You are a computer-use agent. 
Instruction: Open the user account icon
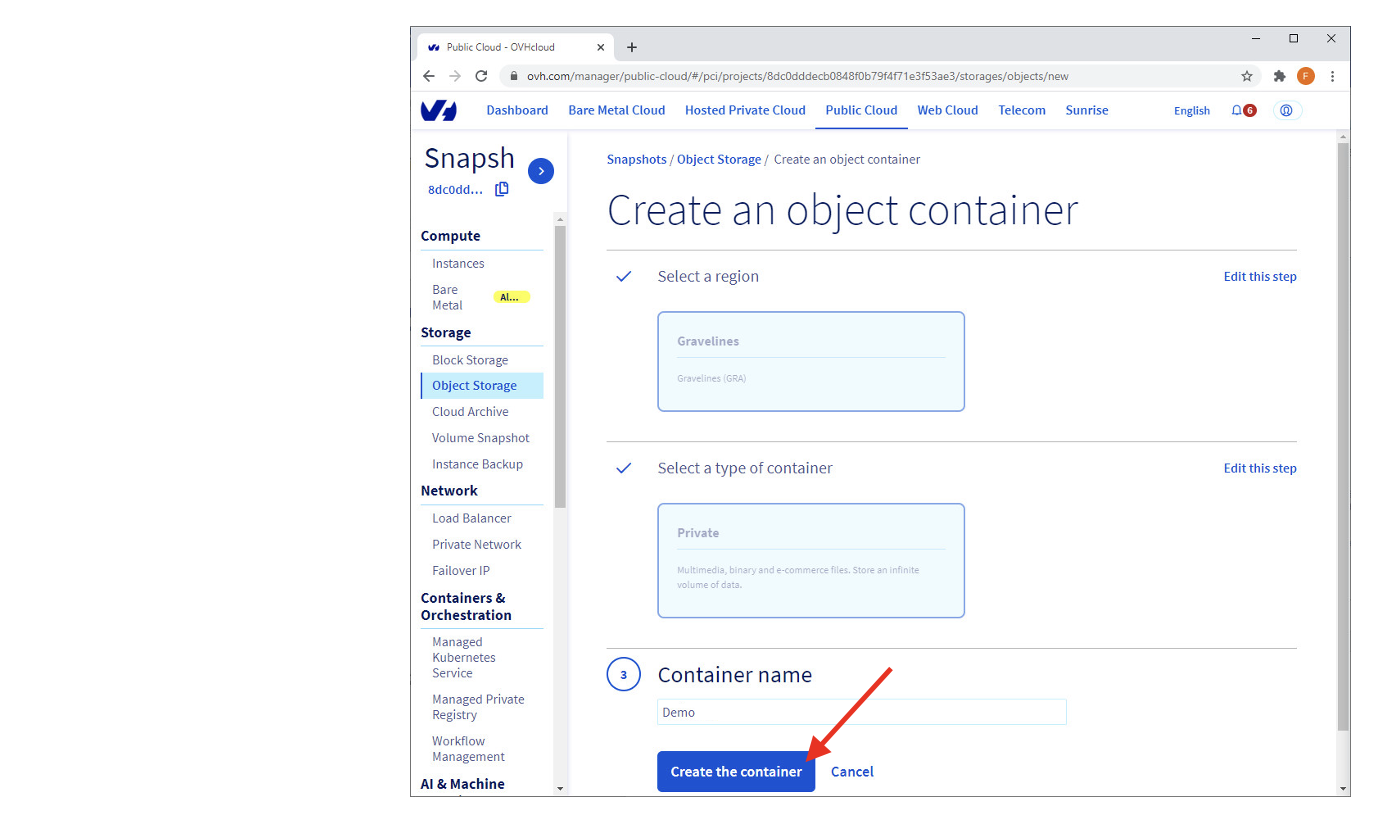click(x=1287, y=111)
